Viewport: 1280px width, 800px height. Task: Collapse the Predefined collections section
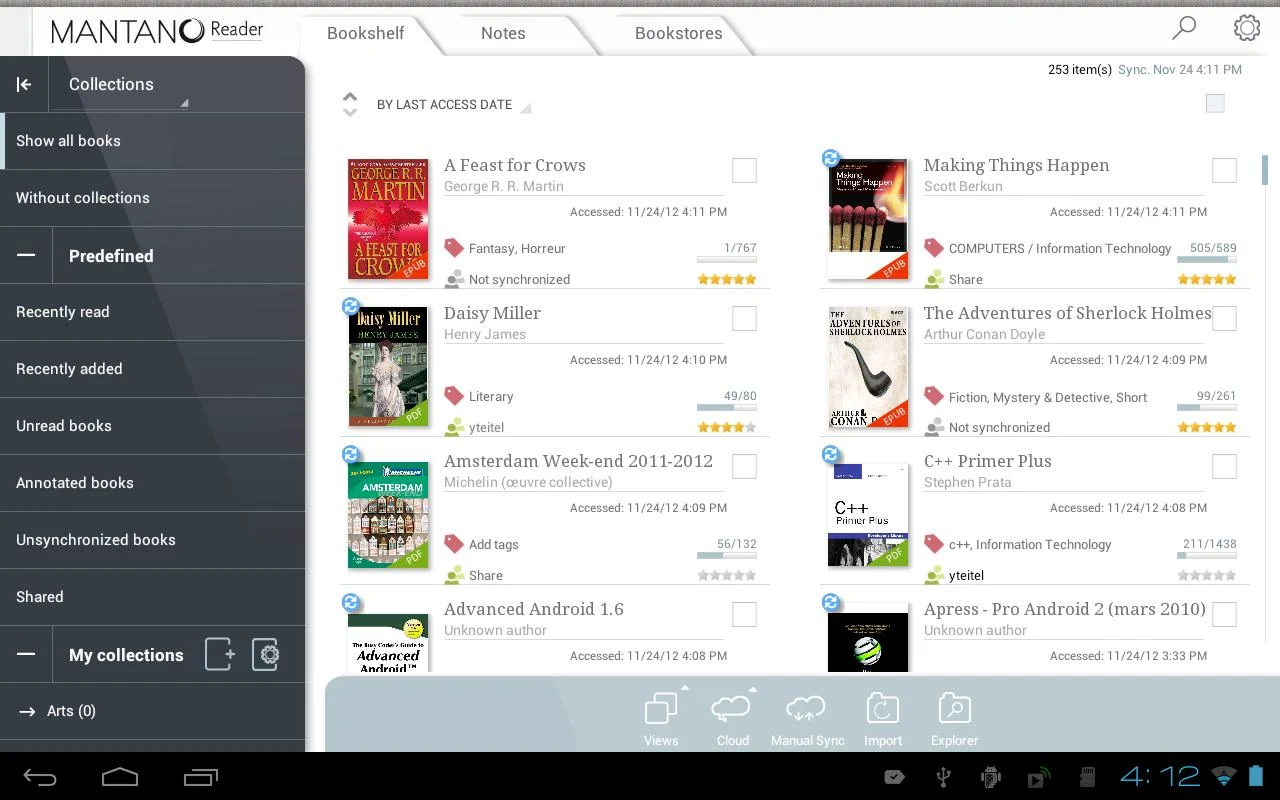point(27,255)
